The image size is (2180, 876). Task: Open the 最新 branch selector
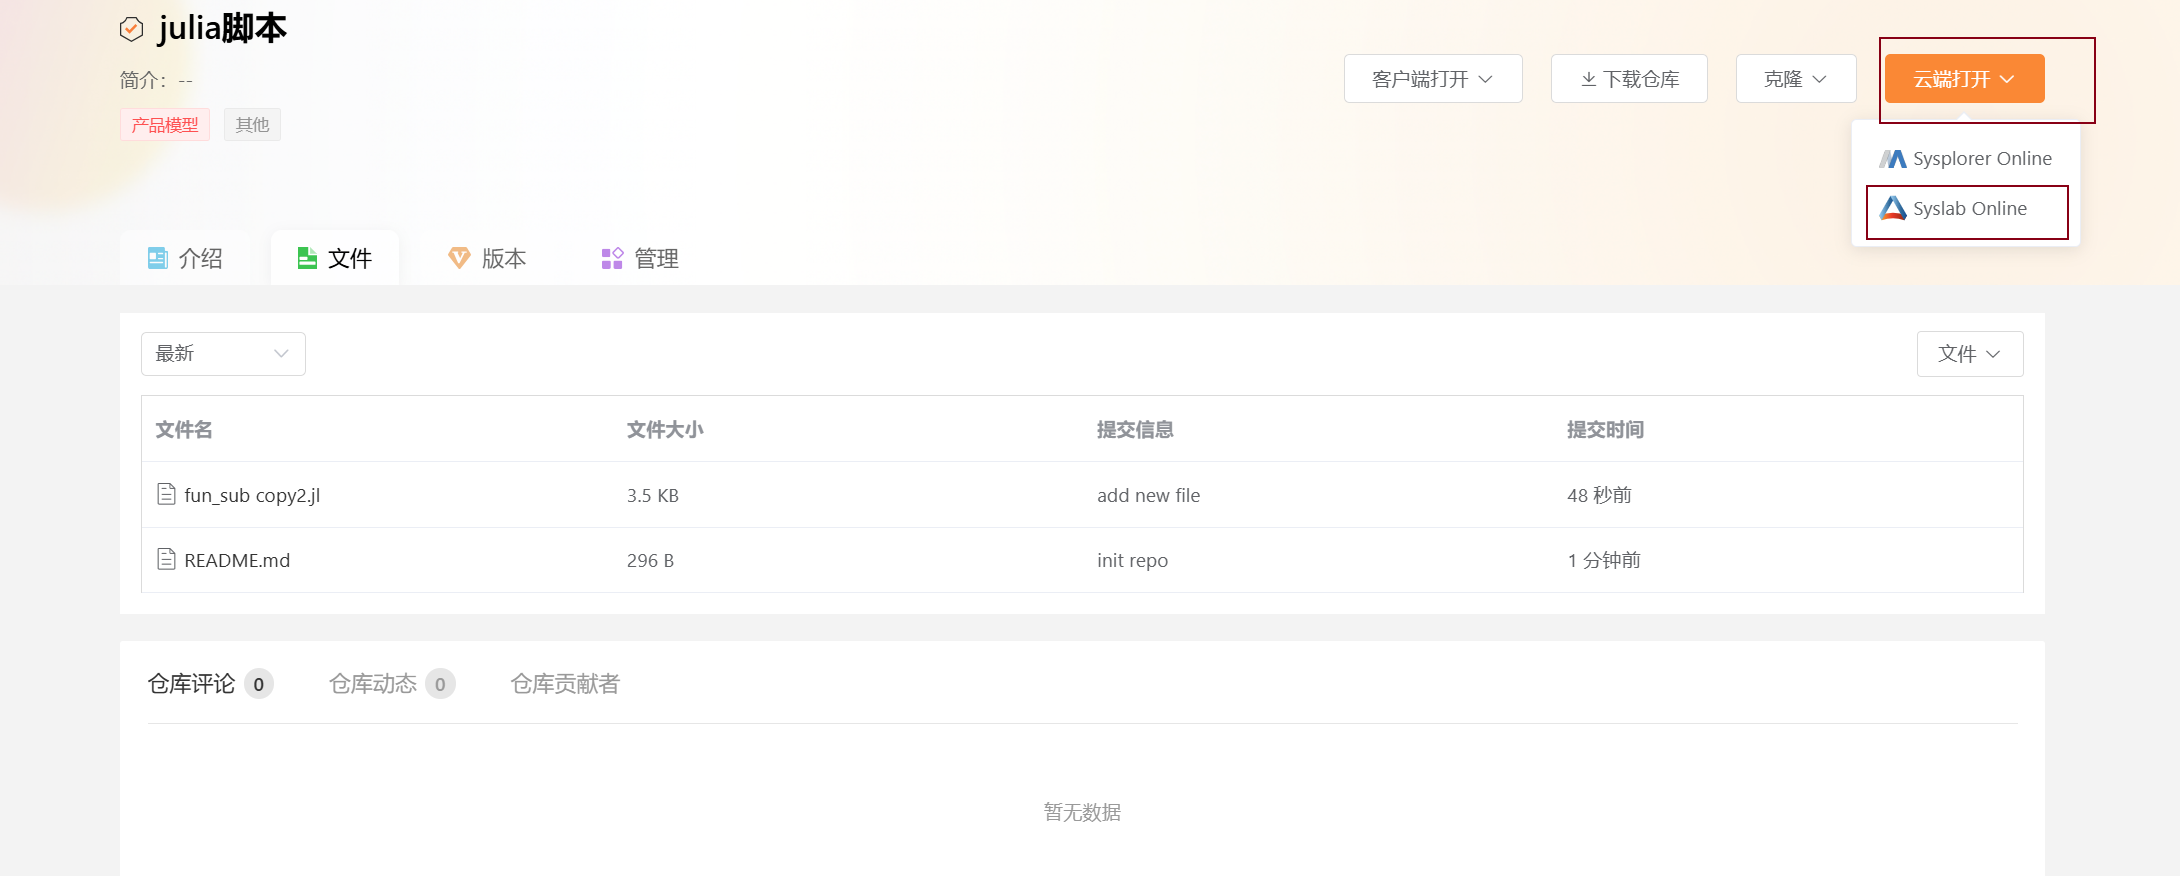click(x=223, y=354)
